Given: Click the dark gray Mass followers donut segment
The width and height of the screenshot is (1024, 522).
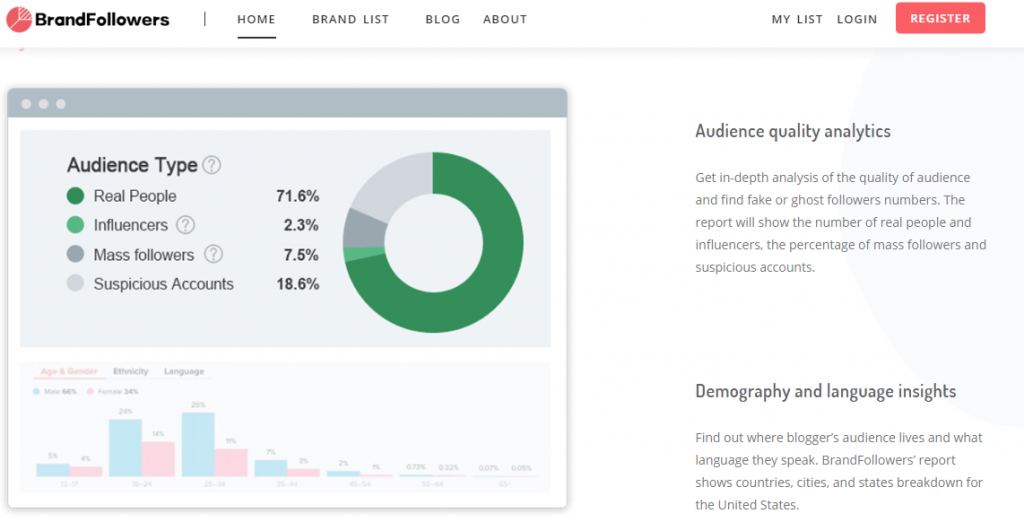Looking at the screenshot, I should click(363, 230).
